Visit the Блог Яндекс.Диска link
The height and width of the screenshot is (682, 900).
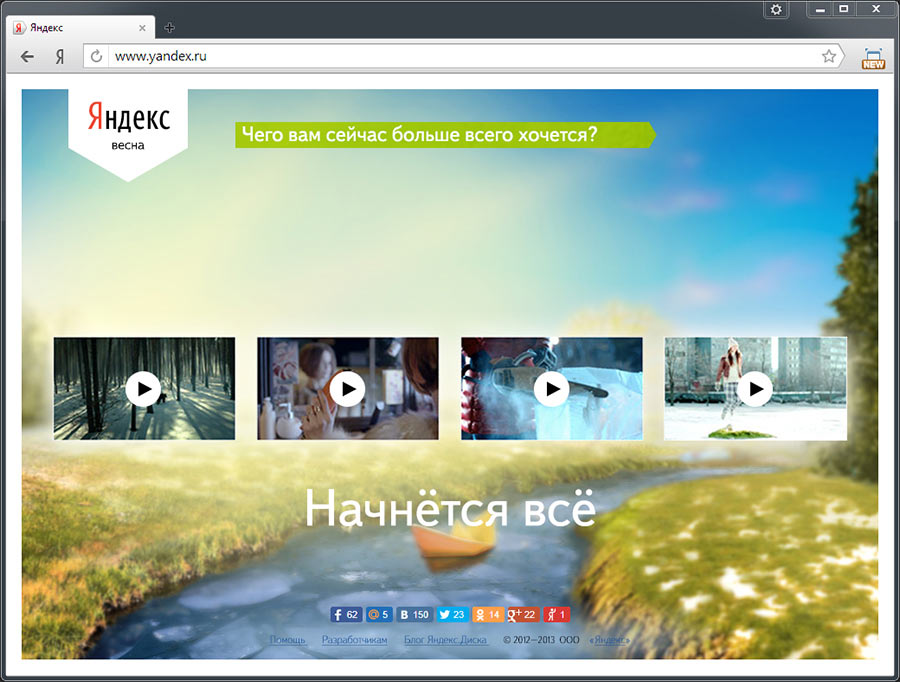(x=445, y=640)
